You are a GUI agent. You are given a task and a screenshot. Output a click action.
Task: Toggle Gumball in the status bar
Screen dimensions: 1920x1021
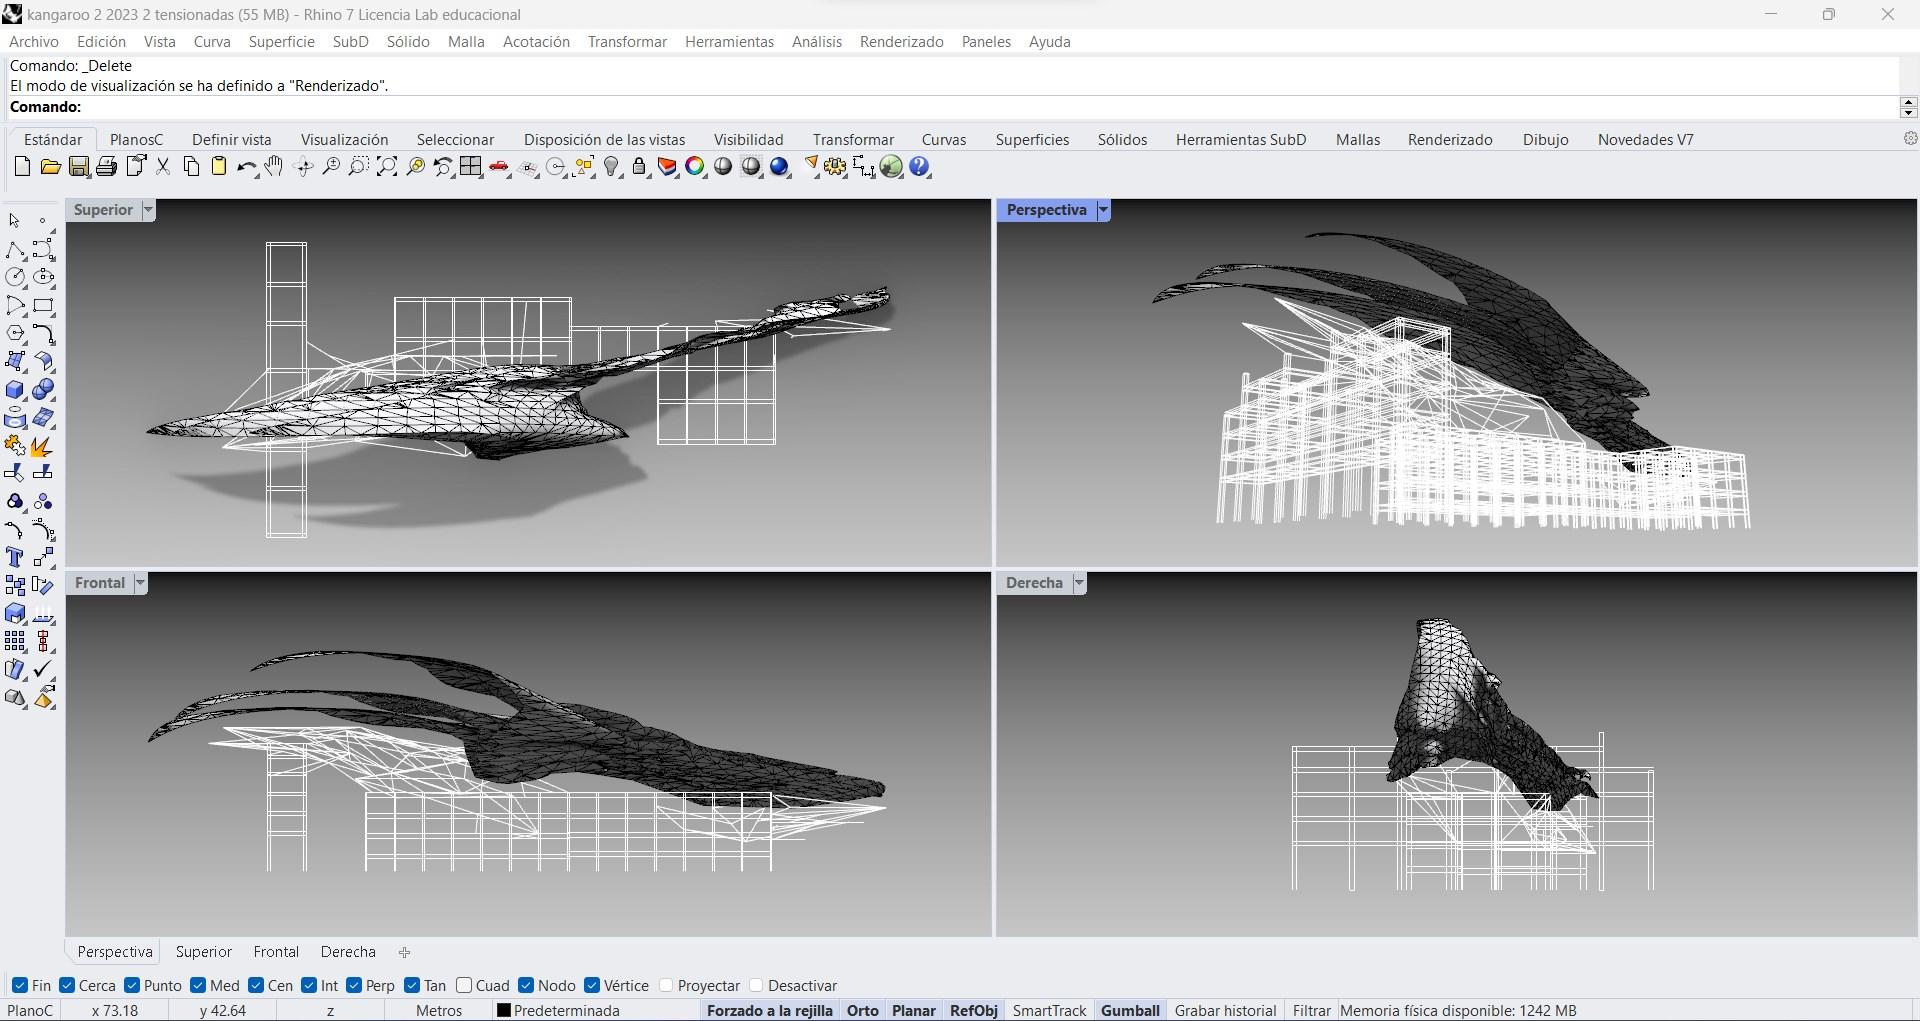(x=1129, y=1010)
